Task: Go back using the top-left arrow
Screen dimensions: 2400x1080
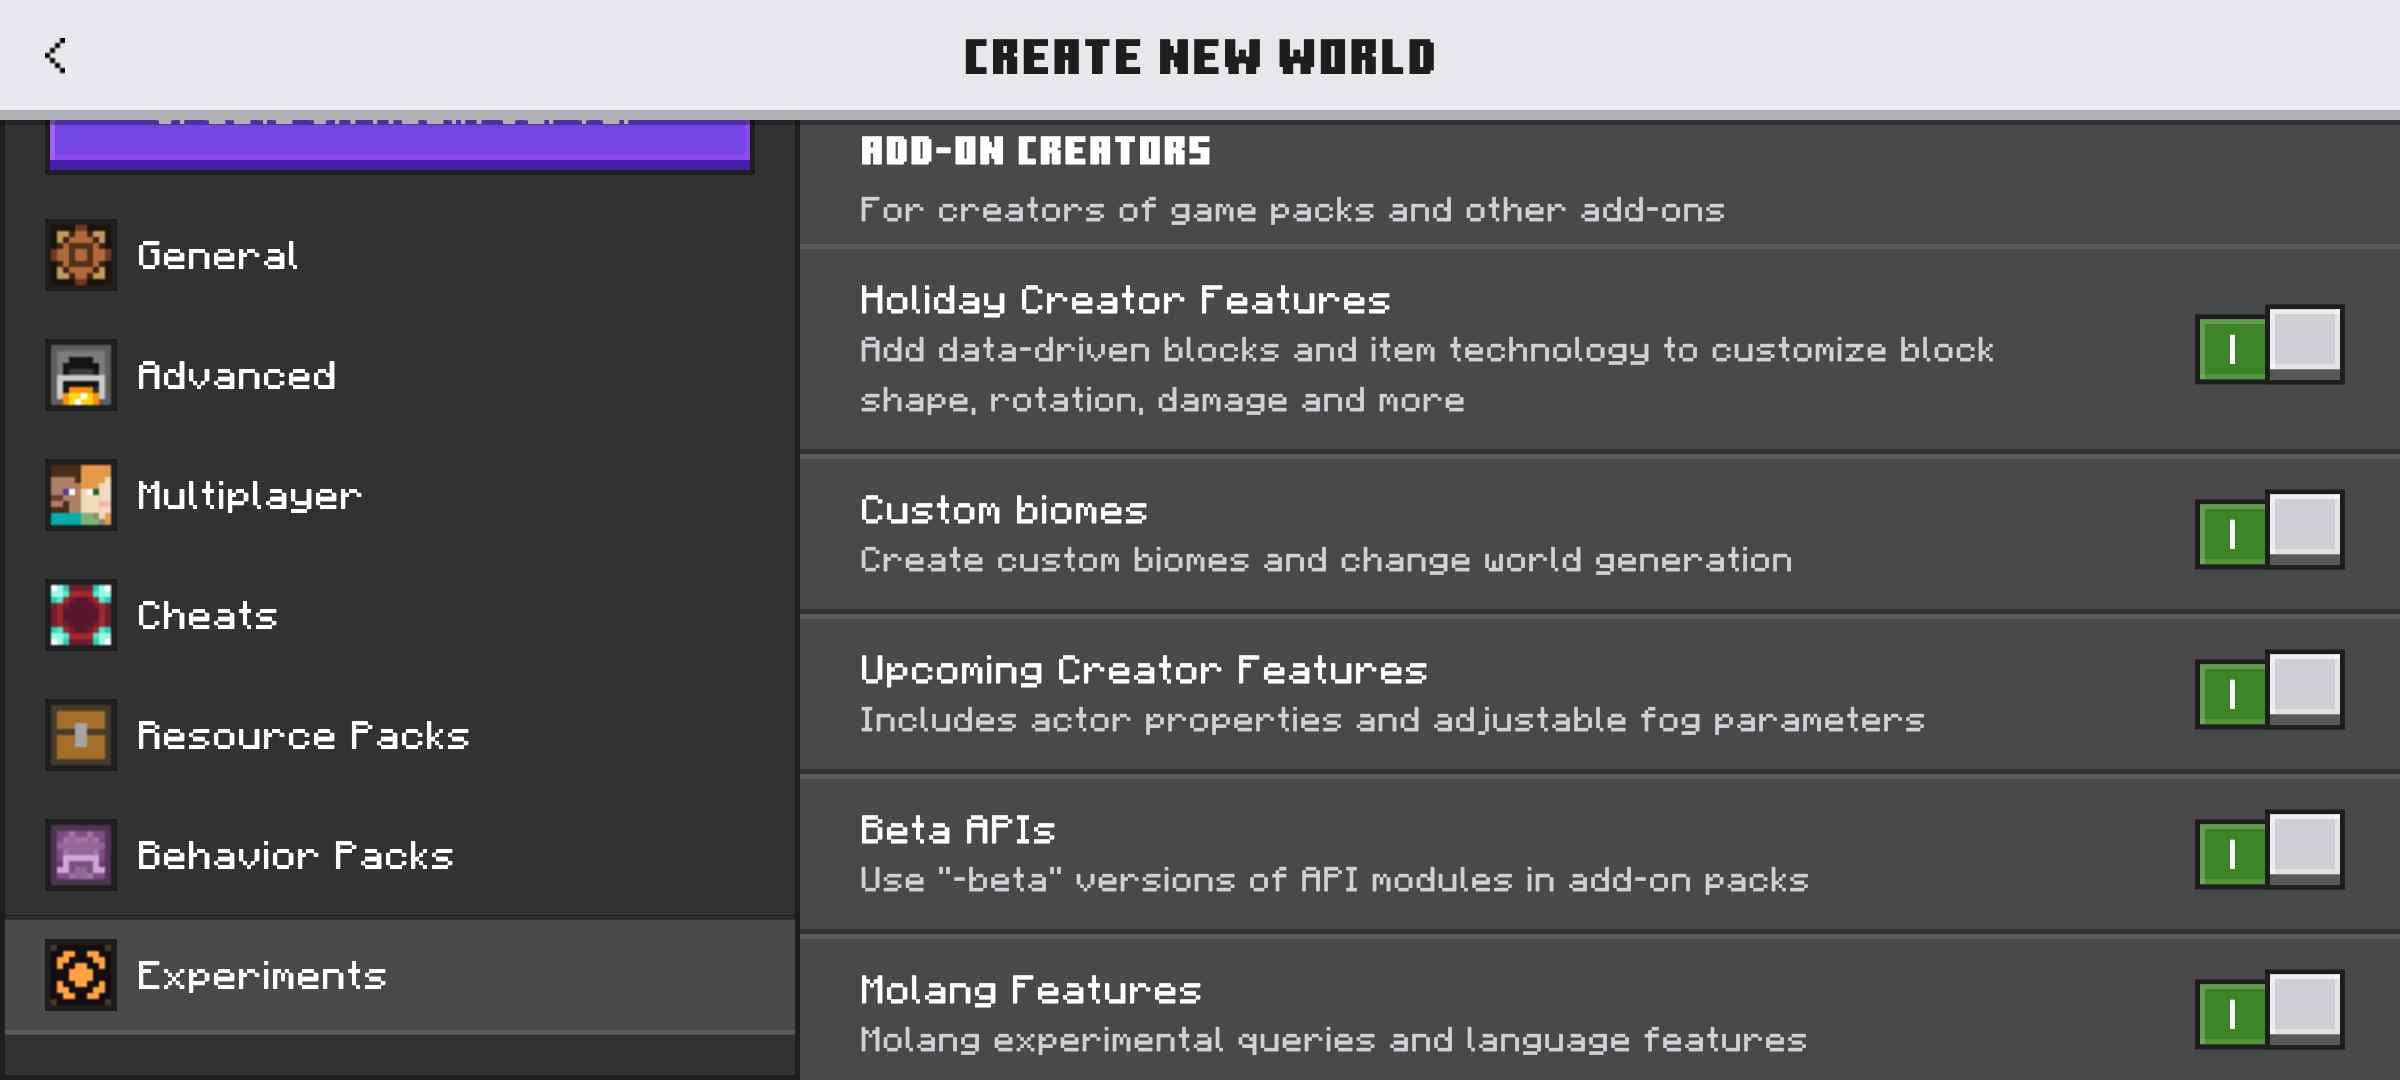Action: [56, 56]
